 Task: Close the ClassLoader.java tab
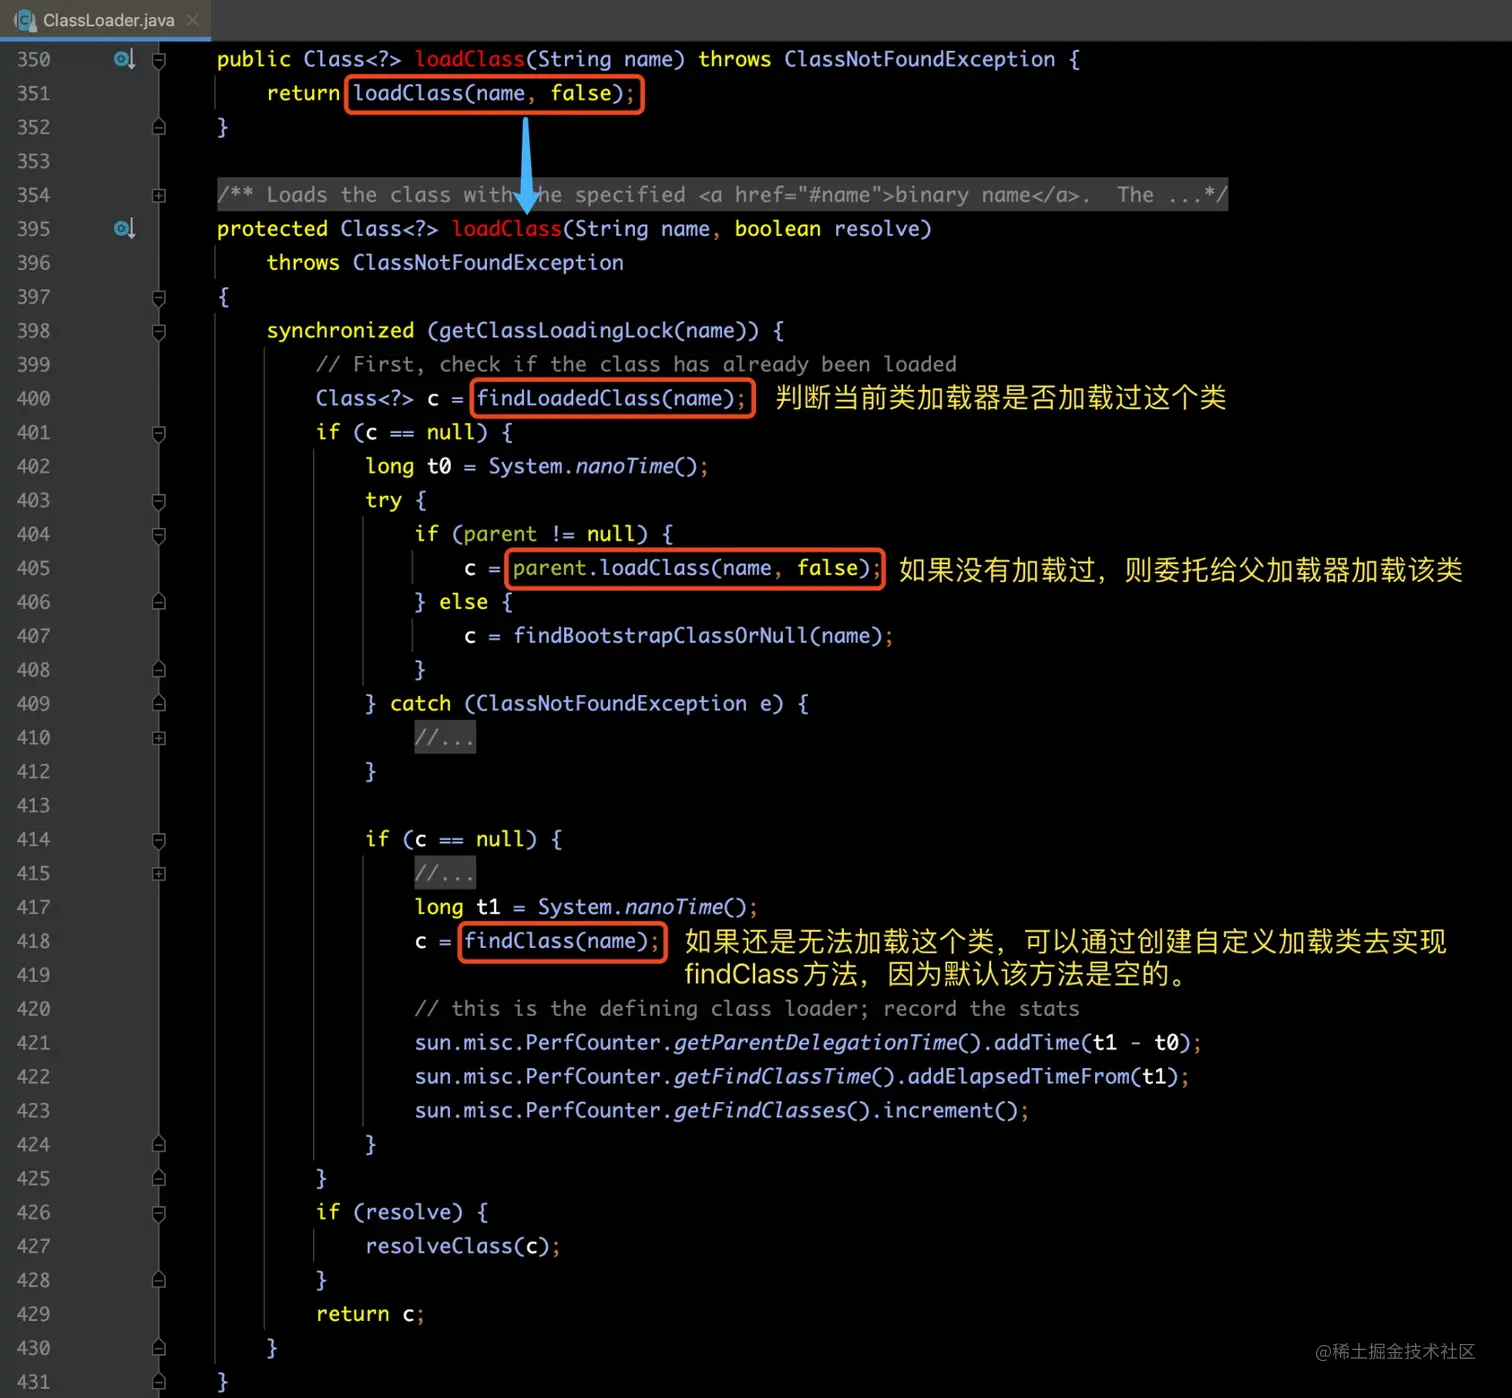click(x=193, y=20)
